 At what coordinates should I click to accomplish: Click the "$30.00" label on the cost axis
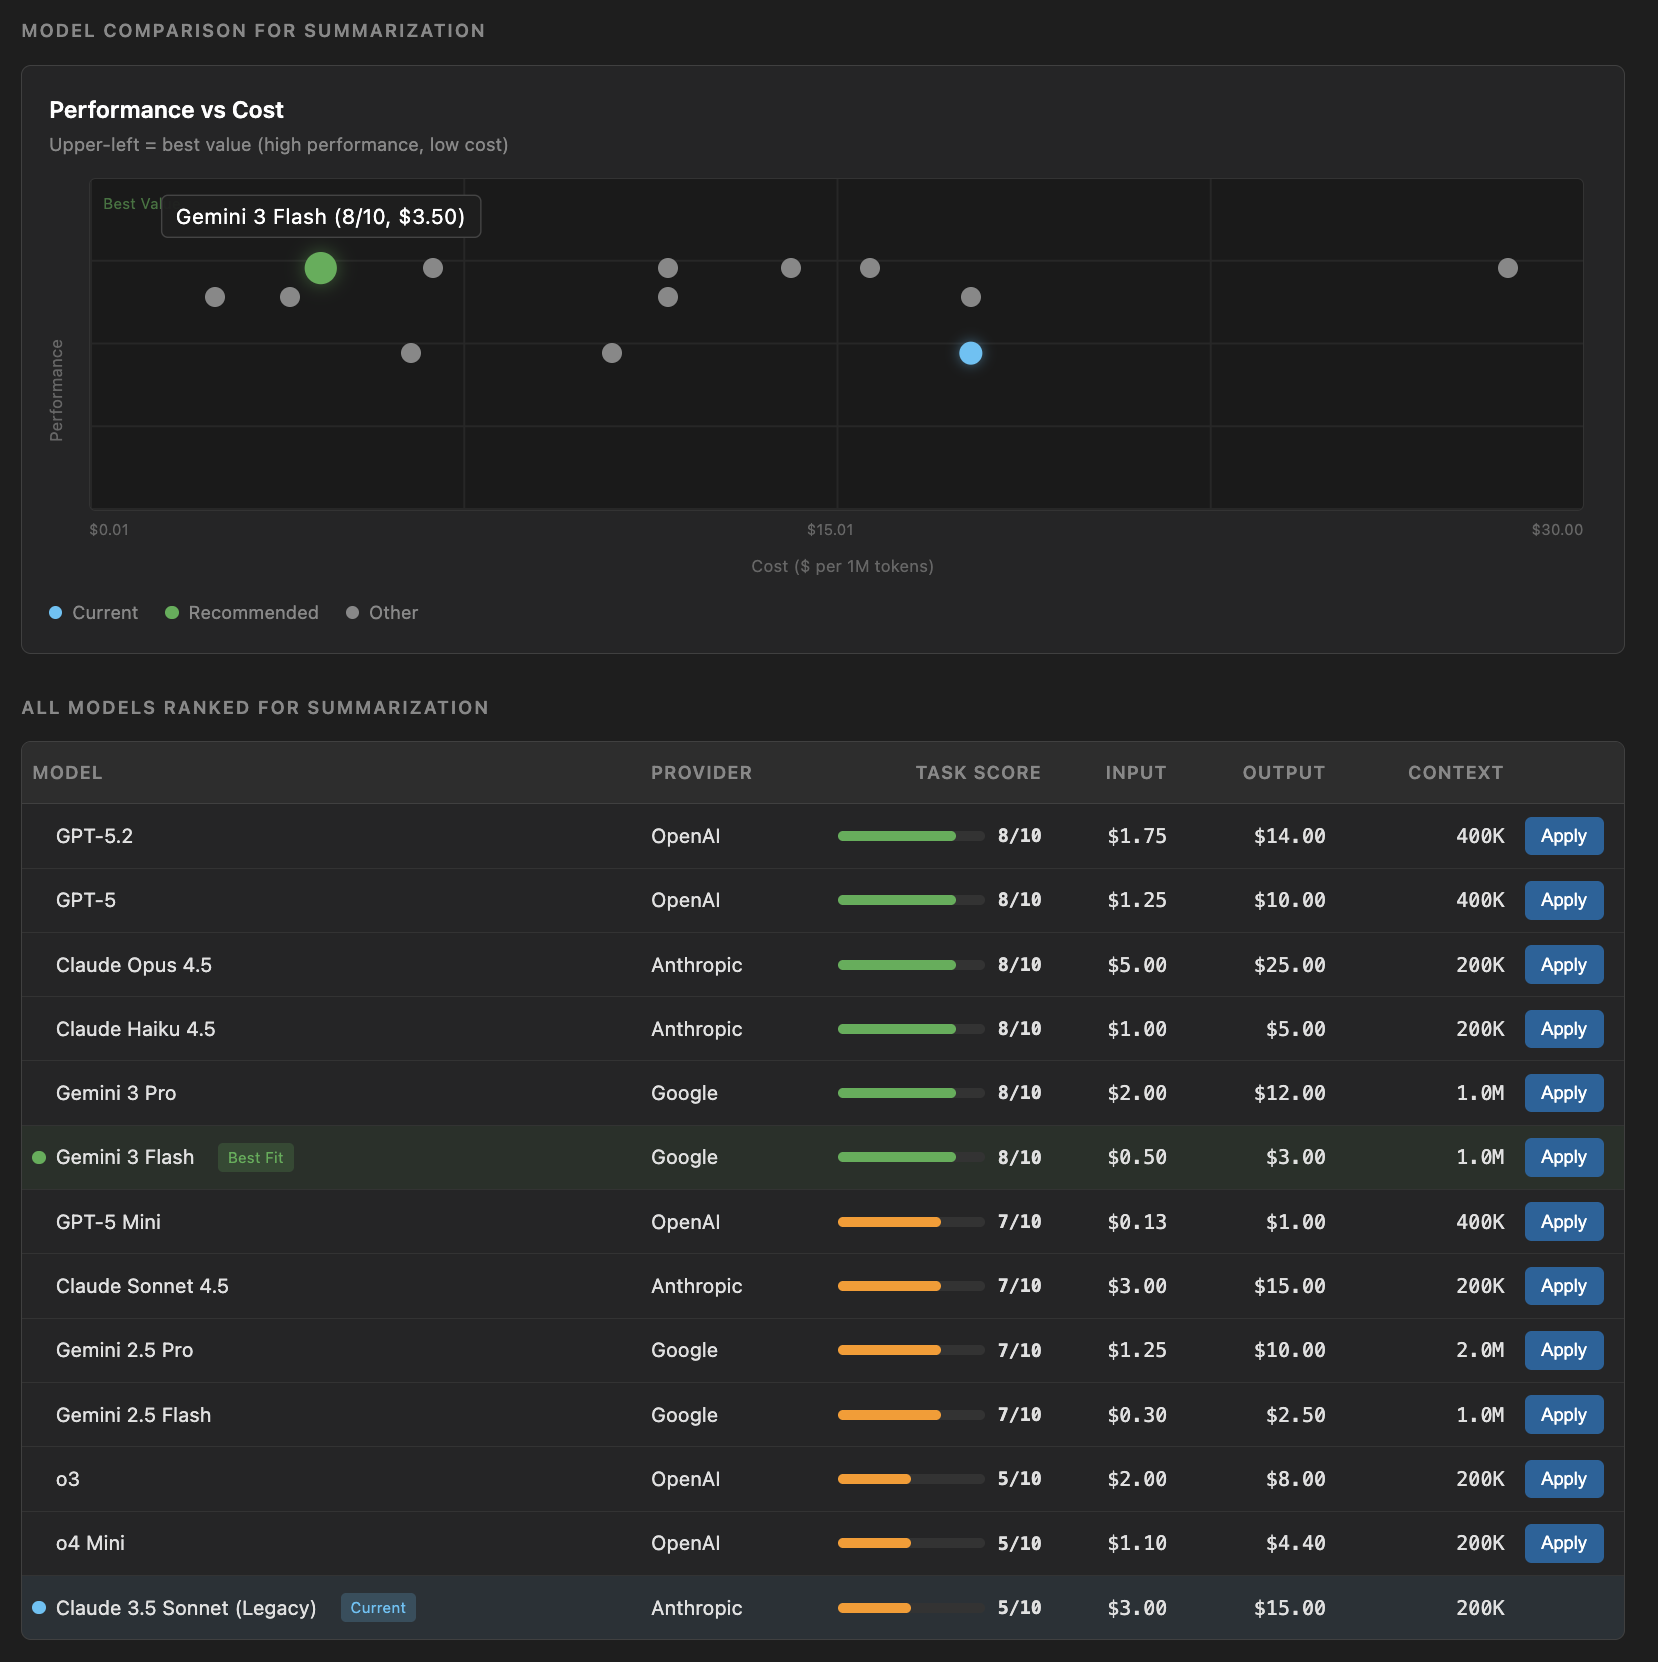(x=1557, y=530)
